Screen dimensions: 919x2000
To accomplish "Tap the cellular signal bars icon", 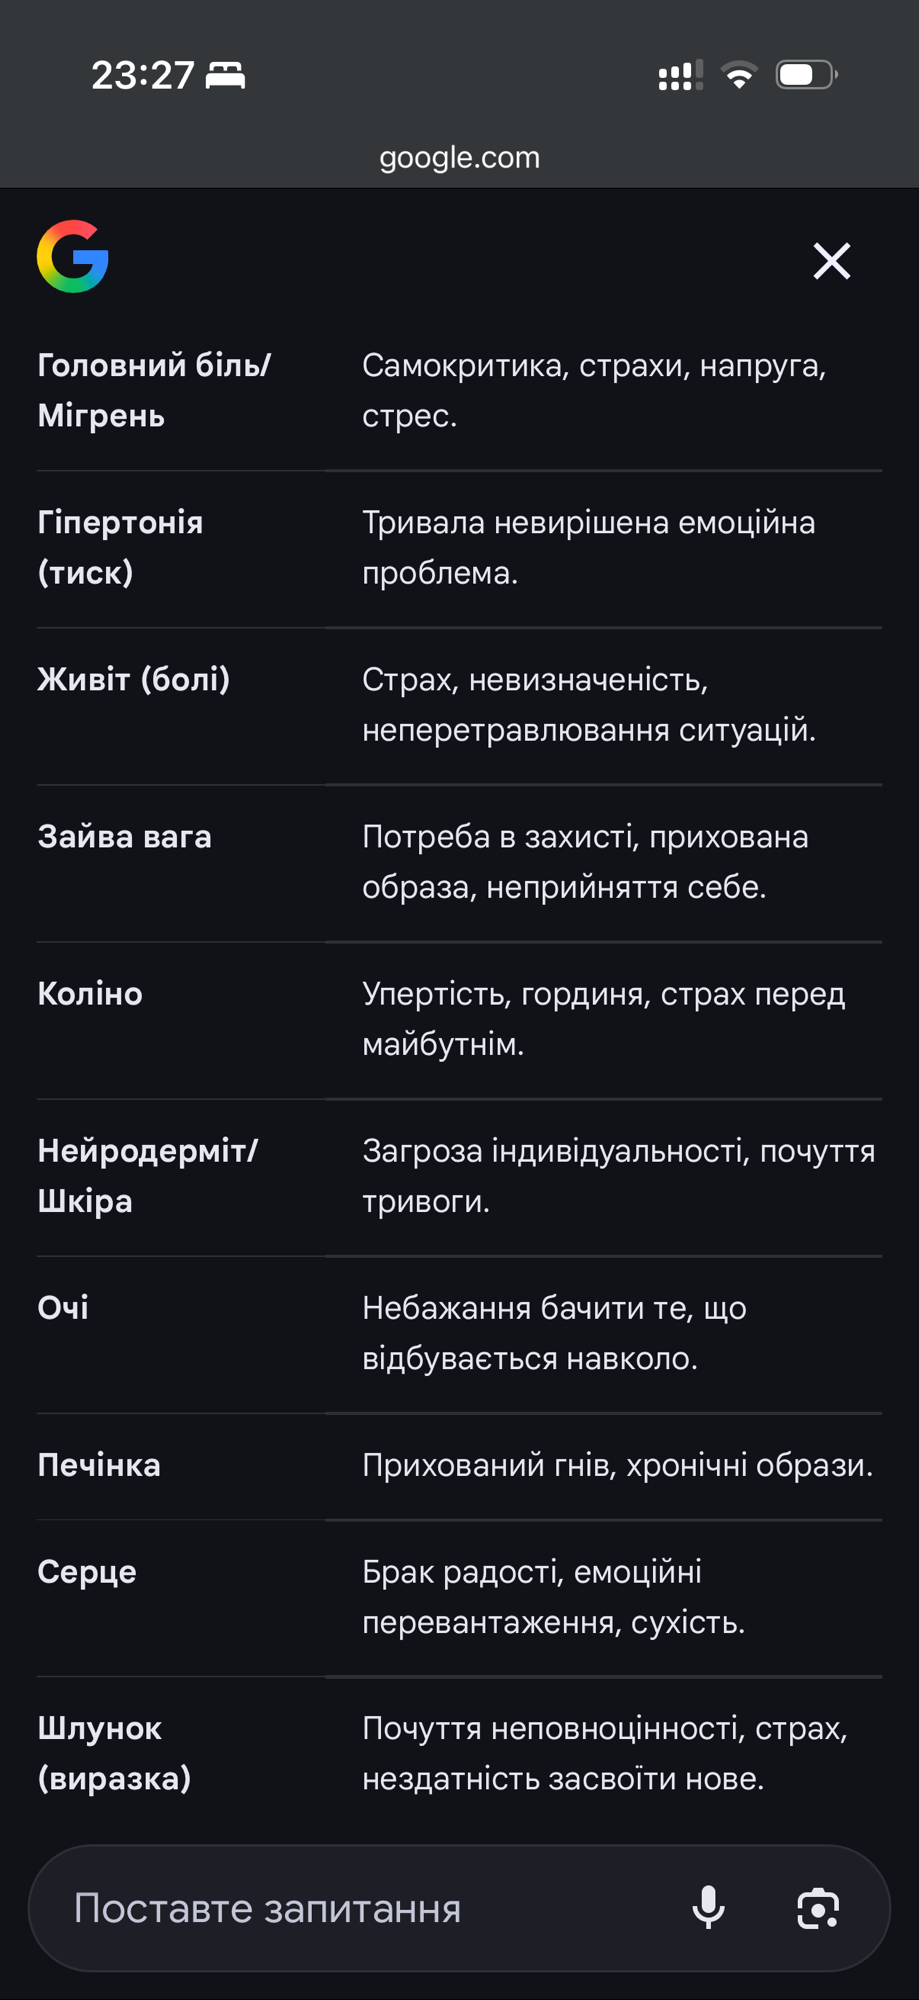I will [x=680, y=75].
